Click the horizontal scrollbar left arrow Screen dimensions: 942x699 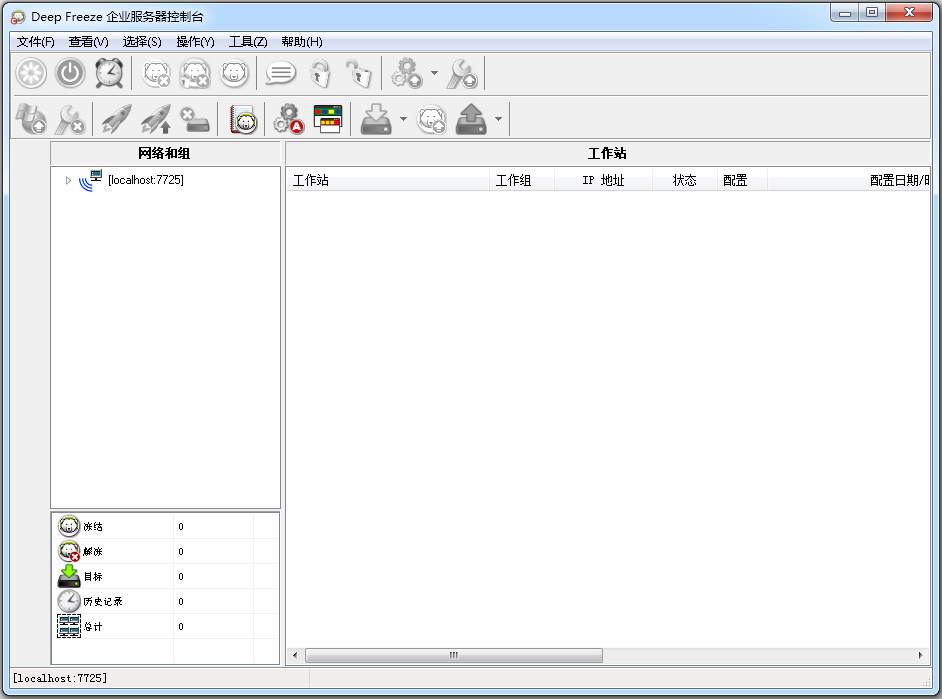click(x=295, y=655)
